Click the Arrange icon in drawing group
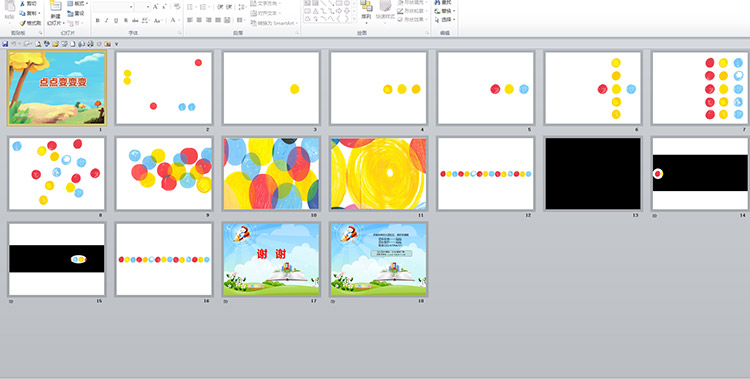Viewport: 750px width, 379px height. 366,6
